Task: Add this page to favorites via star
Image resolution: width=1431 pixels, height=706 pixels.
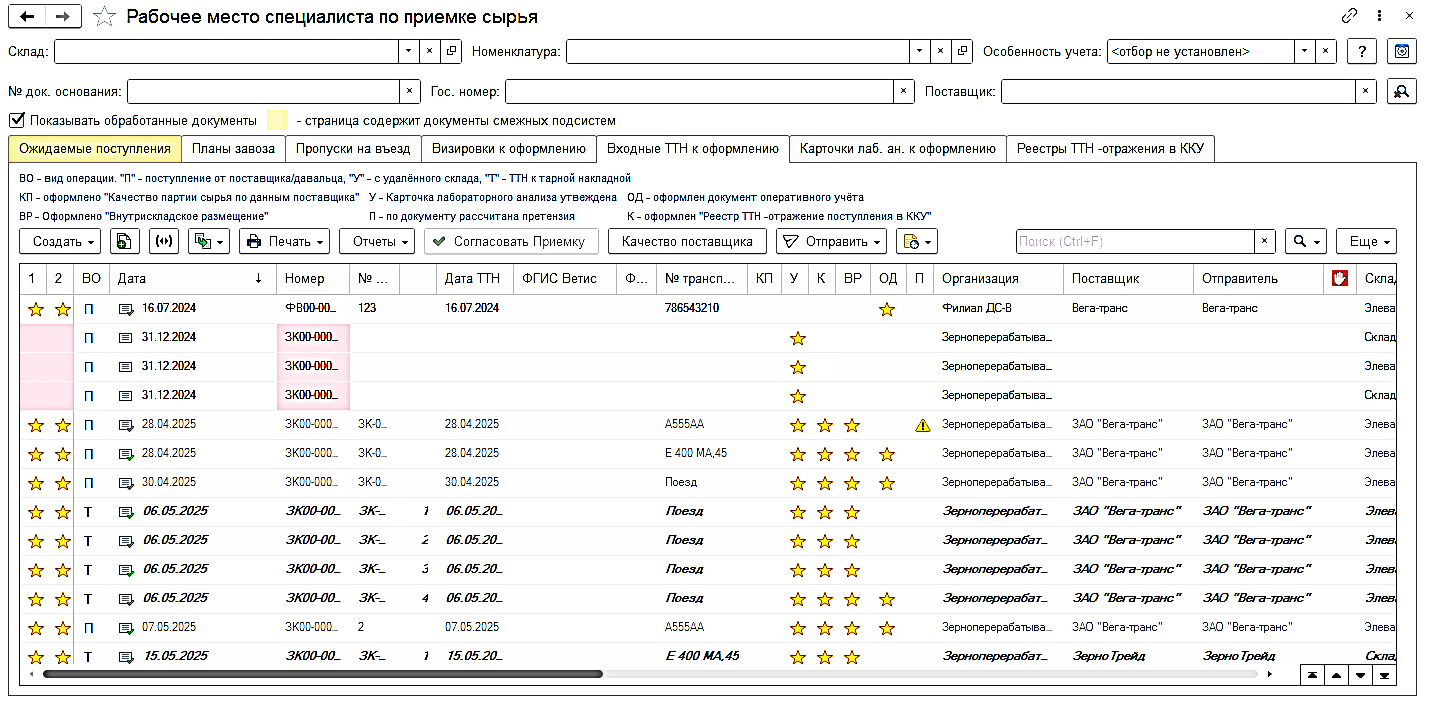Action: (x=103, y=17)
